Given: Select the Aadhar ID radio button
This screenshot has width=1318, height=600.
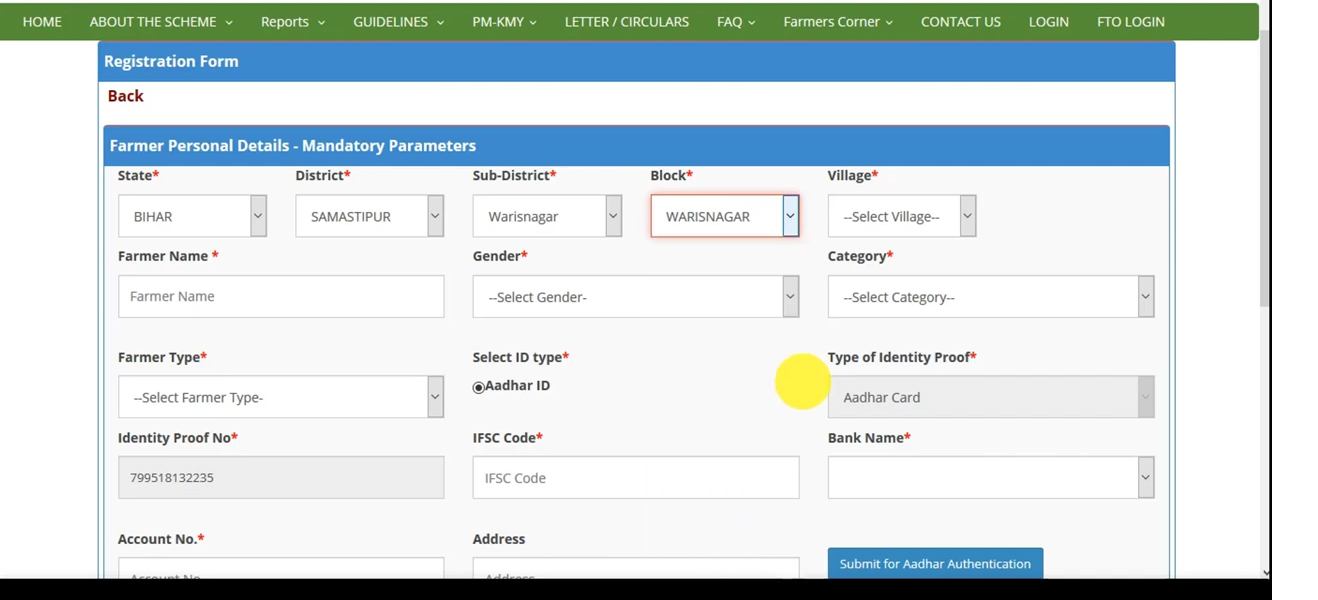Looking at the screenshot, I should [477, 386].
